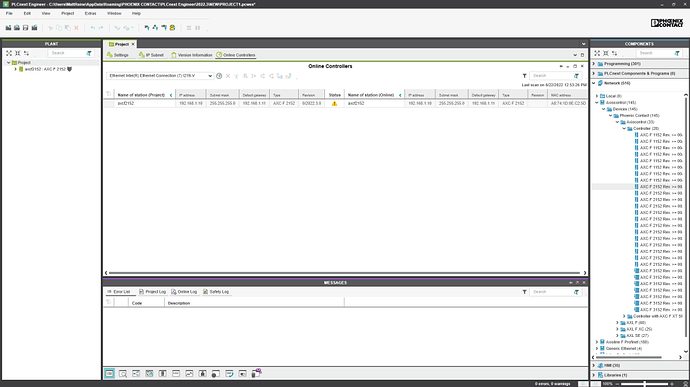Click the Plant panel collapse-all icon
The height and width of the screenshot is (387, 690).
[x=18, y=53]
